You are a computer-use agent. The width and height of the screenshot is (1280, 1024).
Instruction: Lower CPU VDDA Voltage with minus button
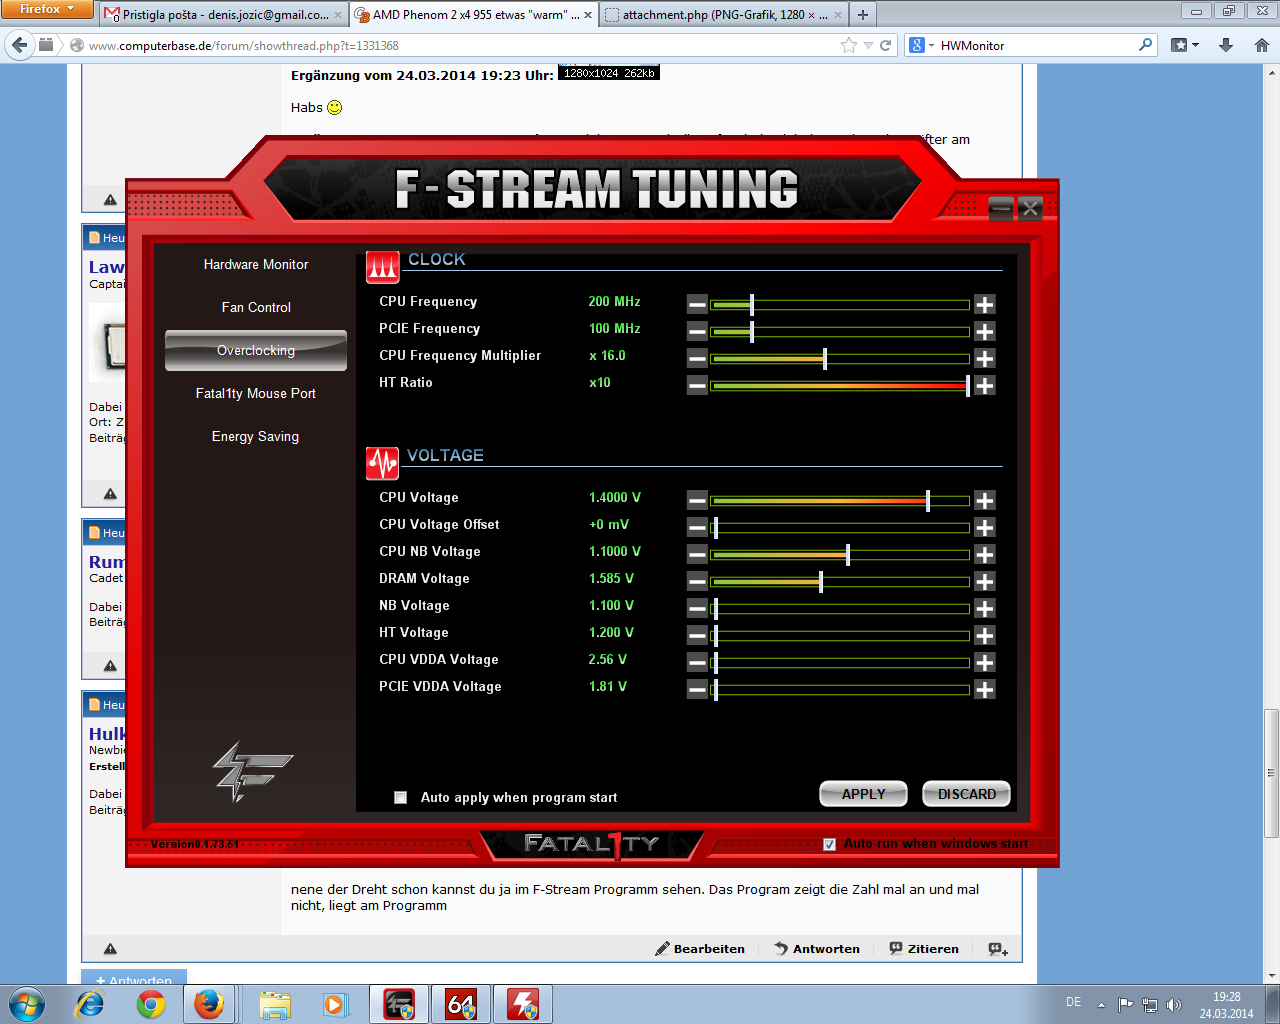(697, 663)
